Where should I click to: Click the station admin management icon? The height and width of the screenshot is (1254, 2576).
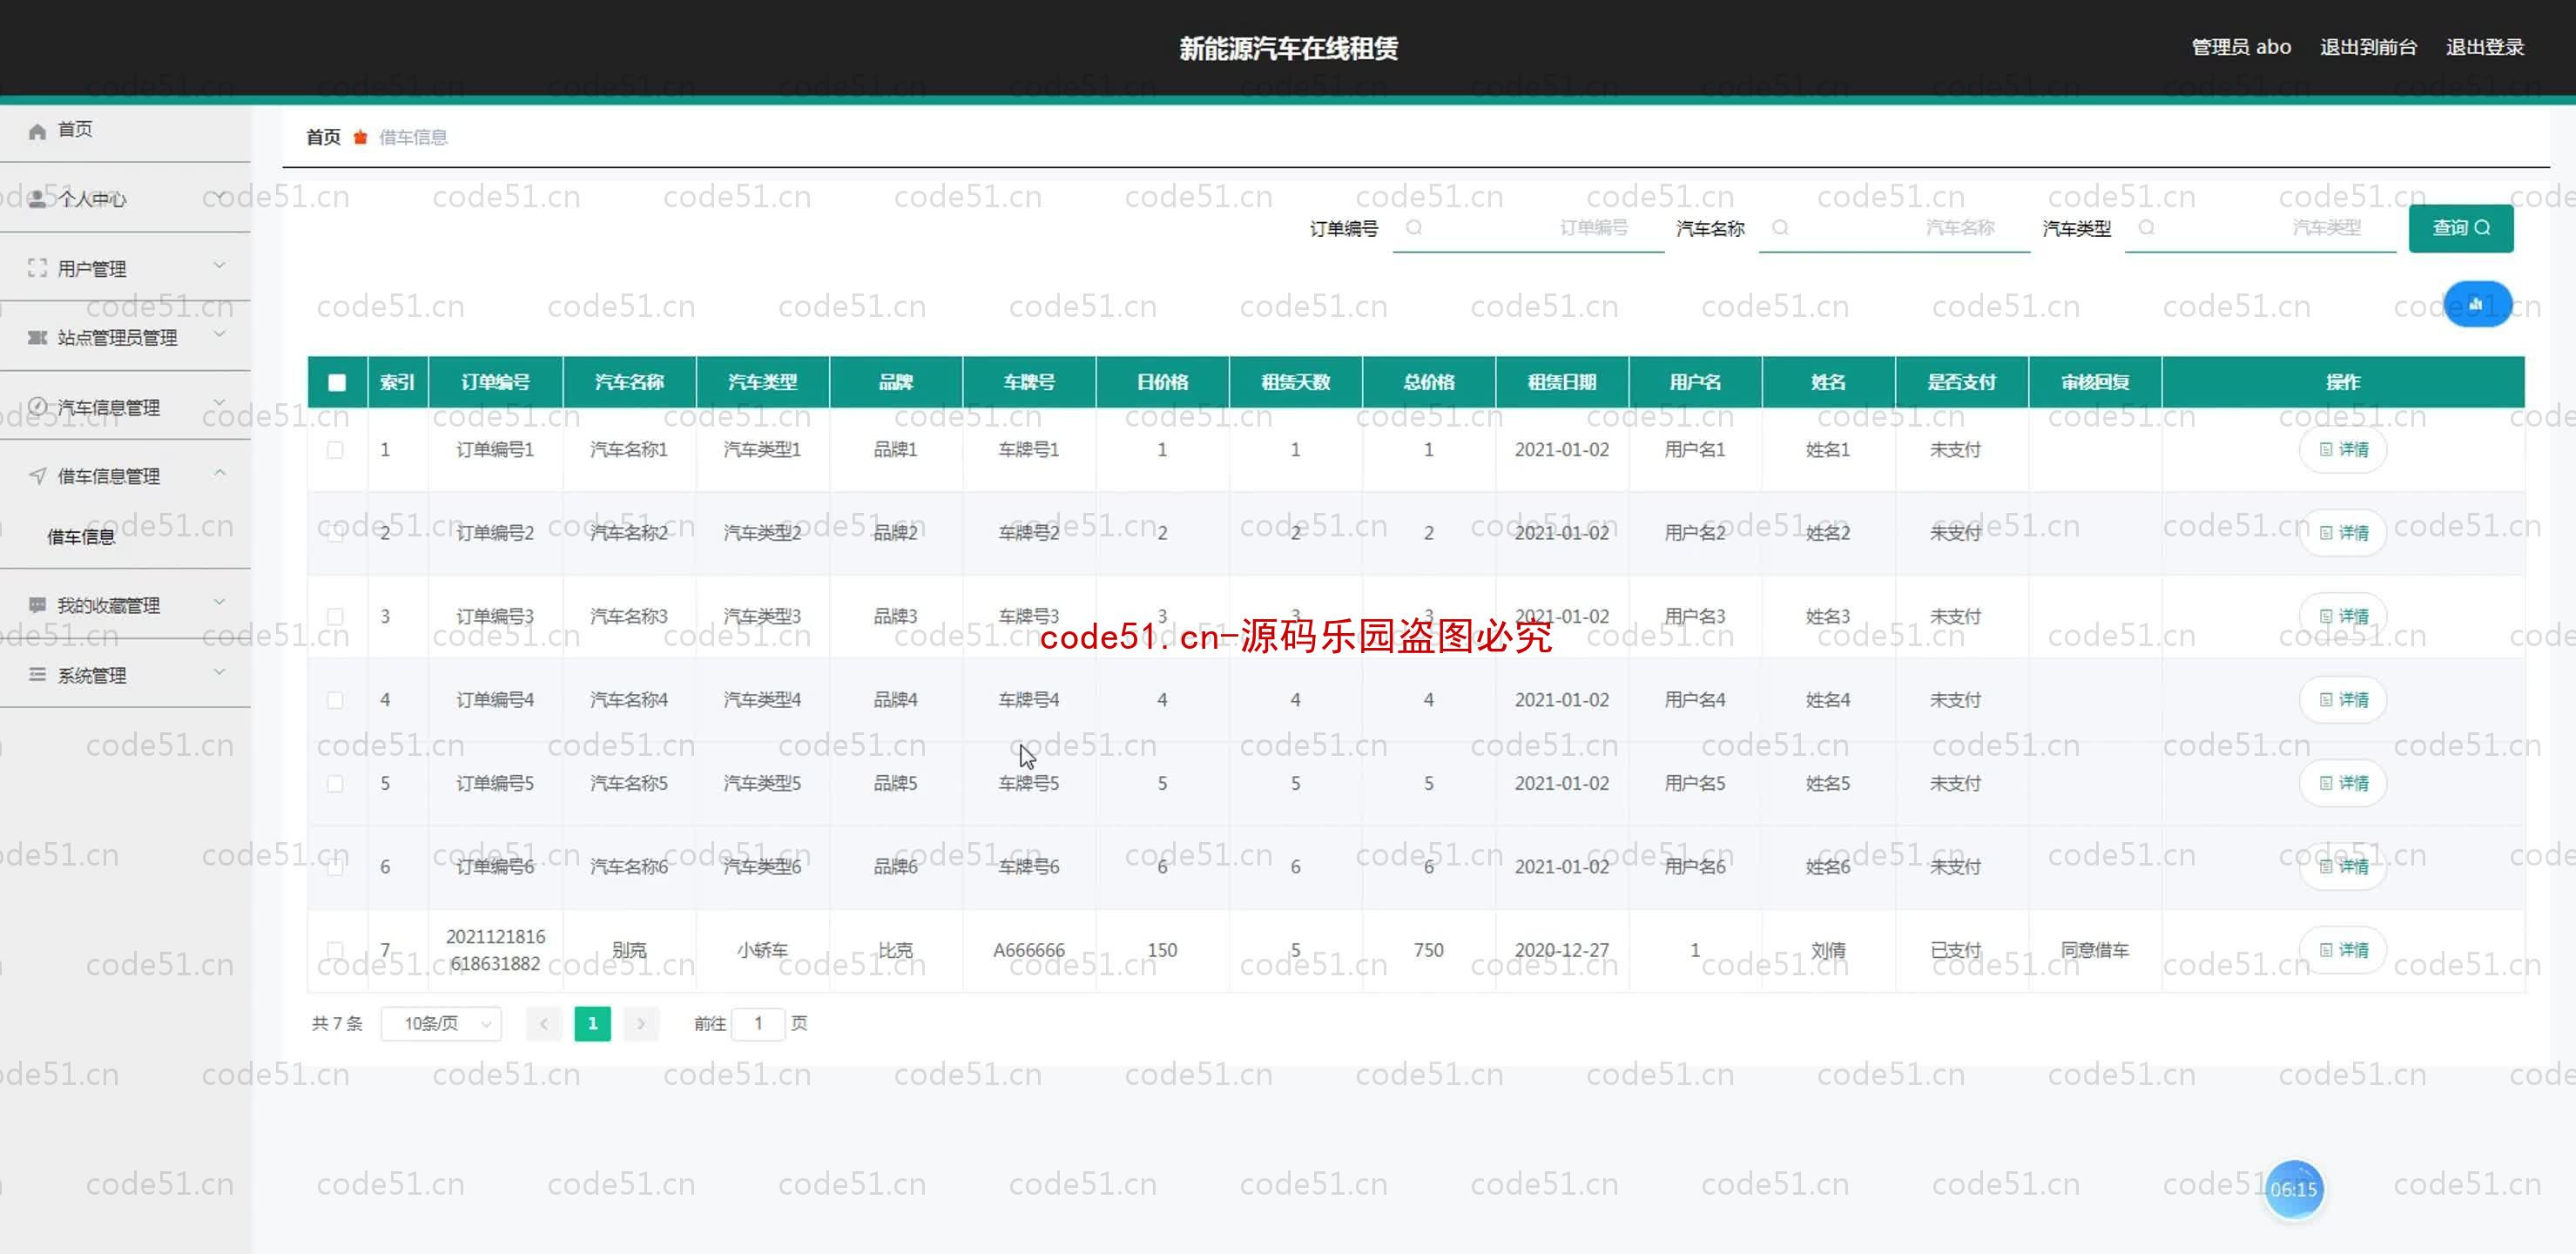tap(37, 338)
